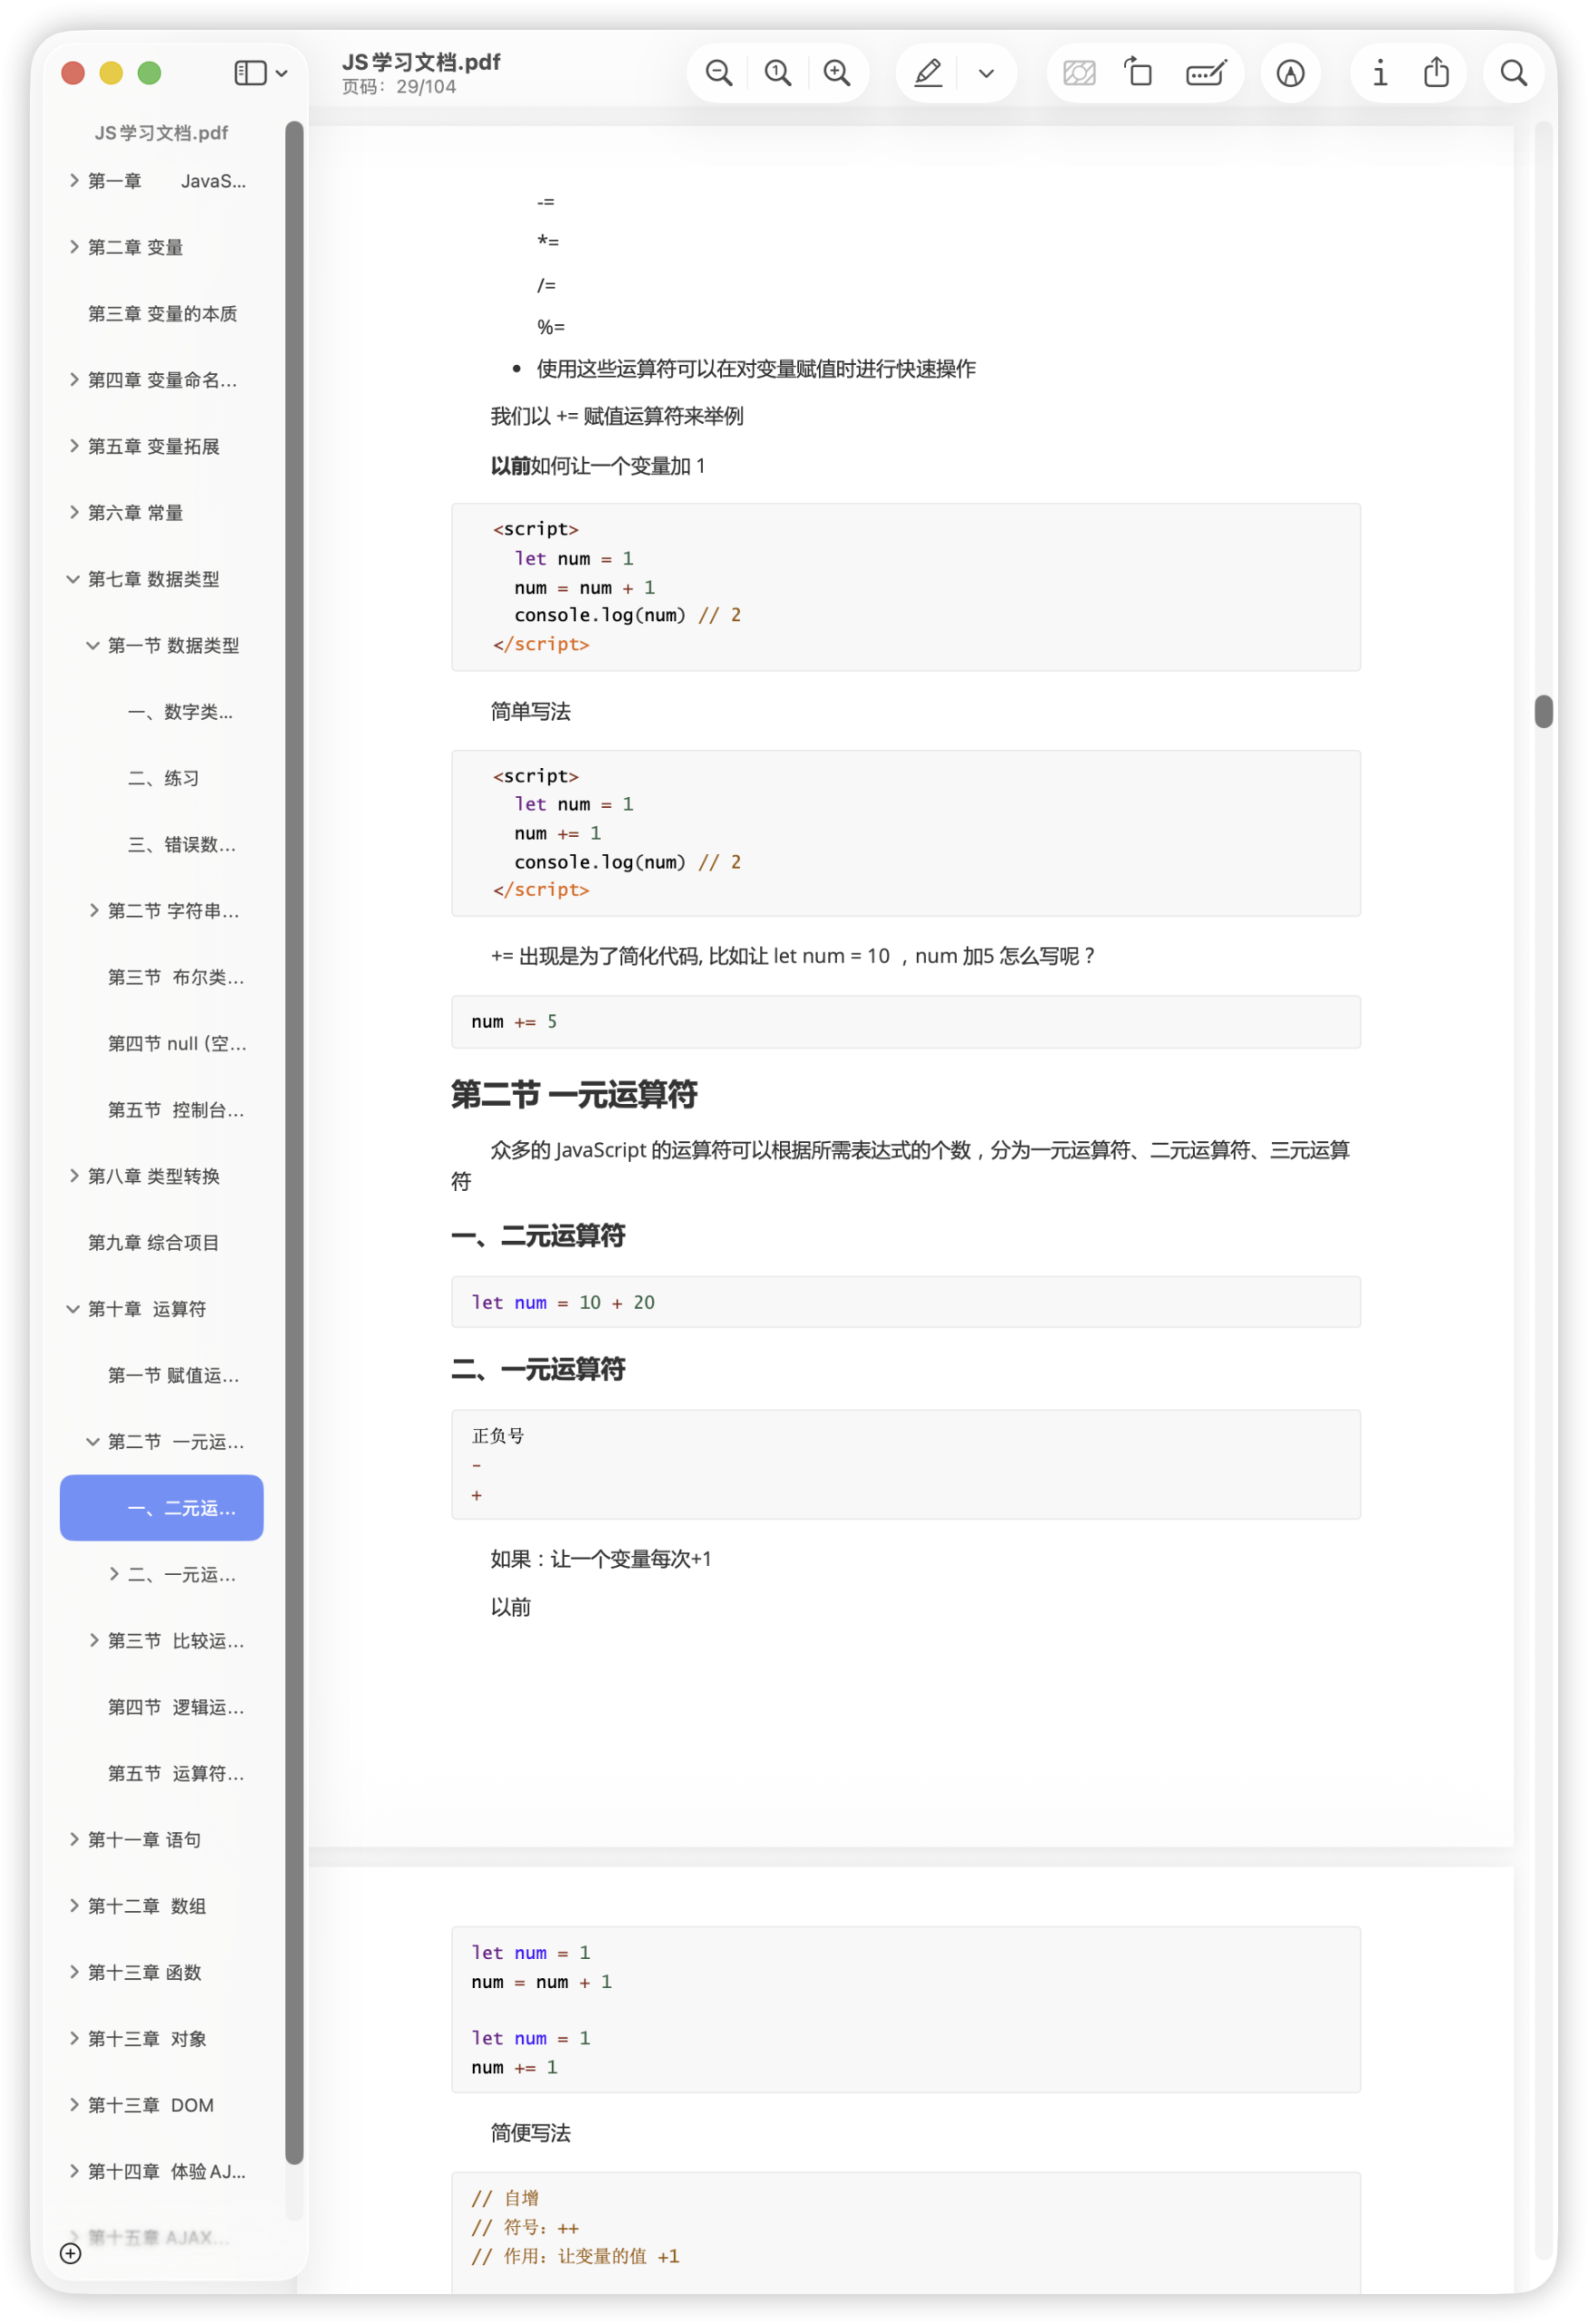This screenshot has width=1588, height=2324.
Task: Click the highlighted 一、二元运... entry
Action: (x=161, y=1508)
